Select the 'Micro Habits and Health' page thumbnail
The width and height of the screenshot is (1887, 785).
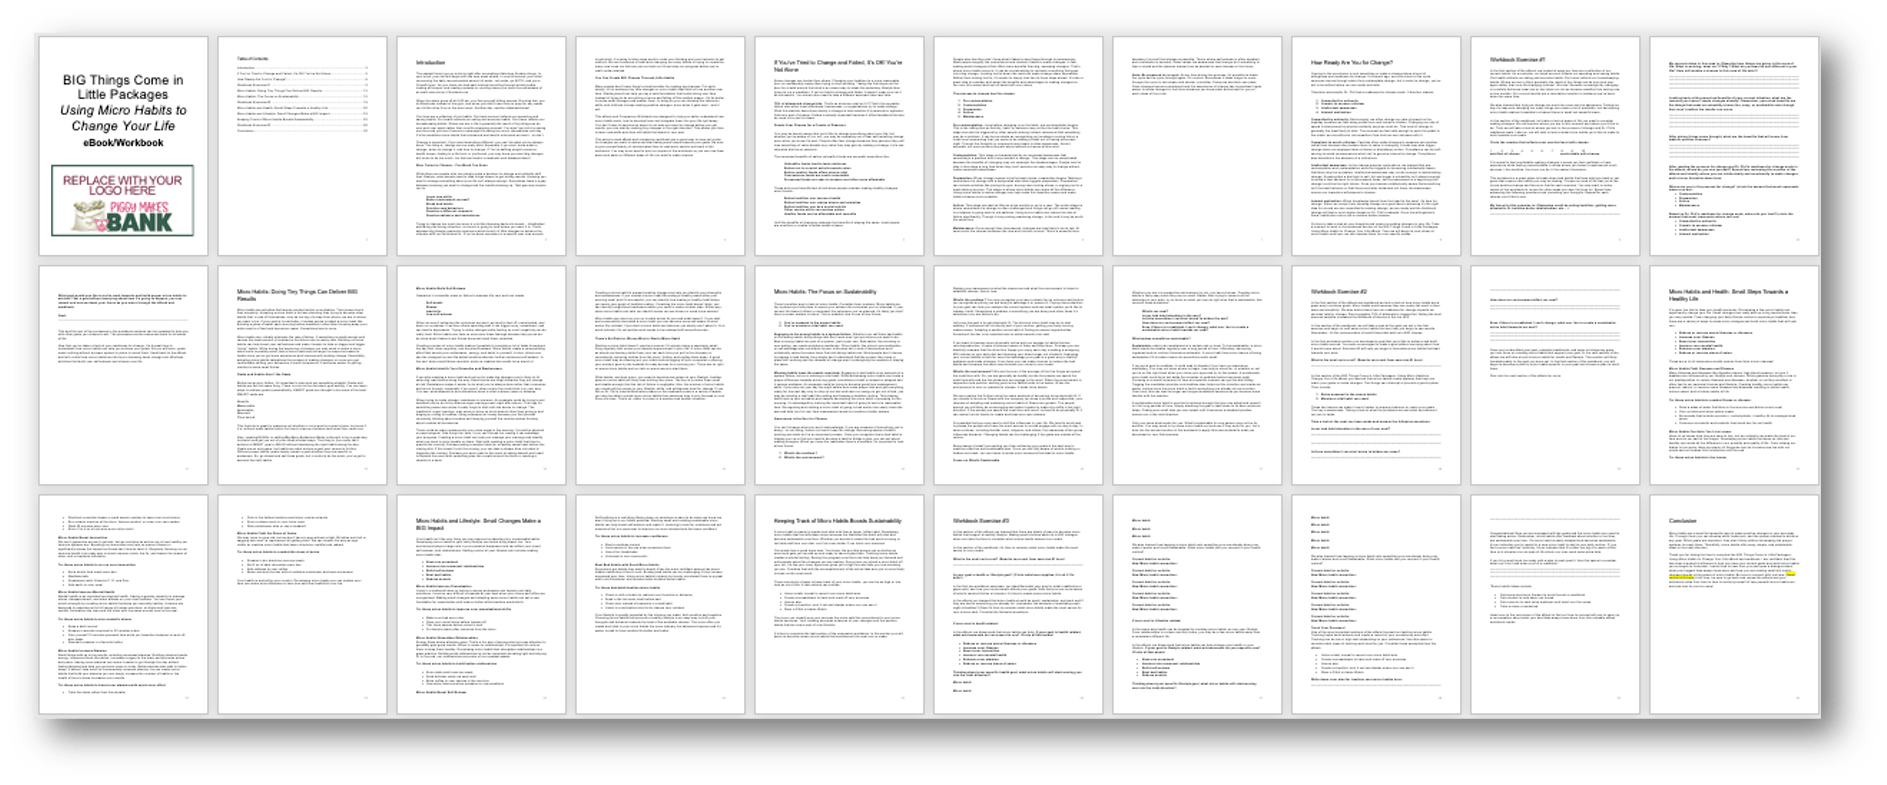click(1734, 375)
